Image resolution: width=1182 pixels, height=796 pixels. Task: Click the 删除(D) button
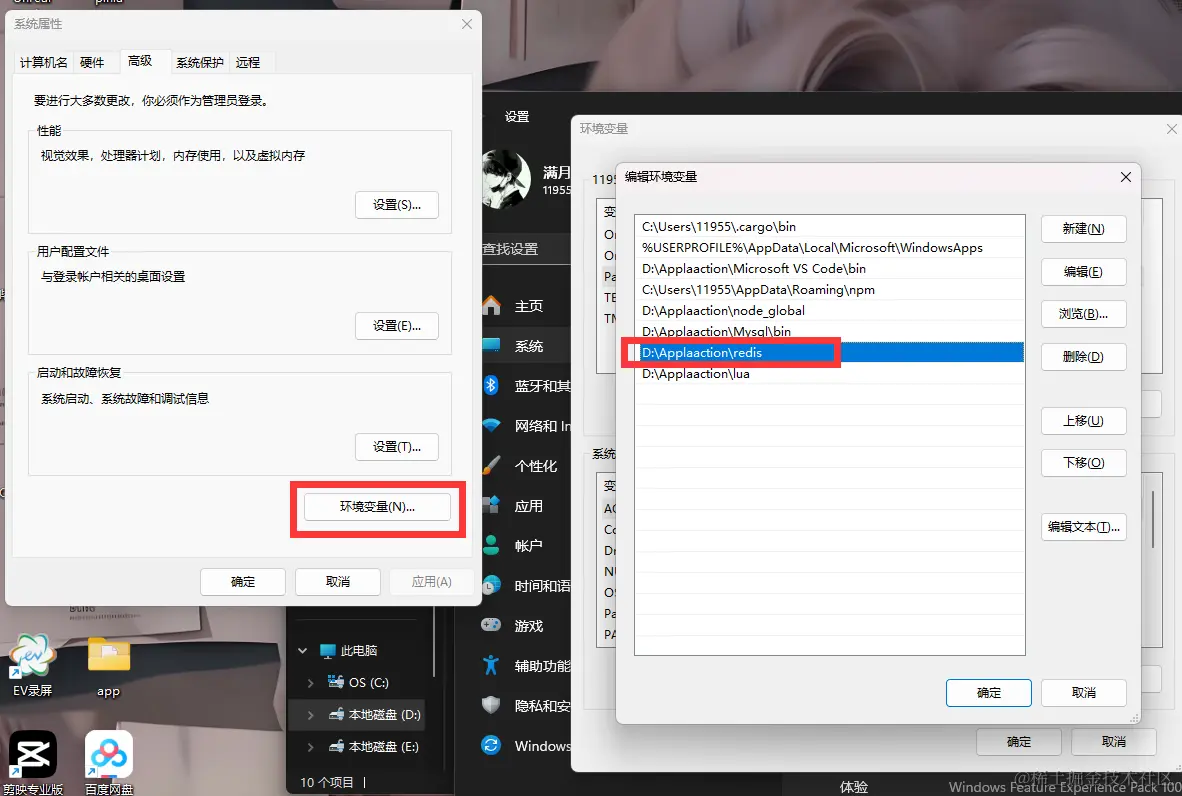coord(1083,357)
